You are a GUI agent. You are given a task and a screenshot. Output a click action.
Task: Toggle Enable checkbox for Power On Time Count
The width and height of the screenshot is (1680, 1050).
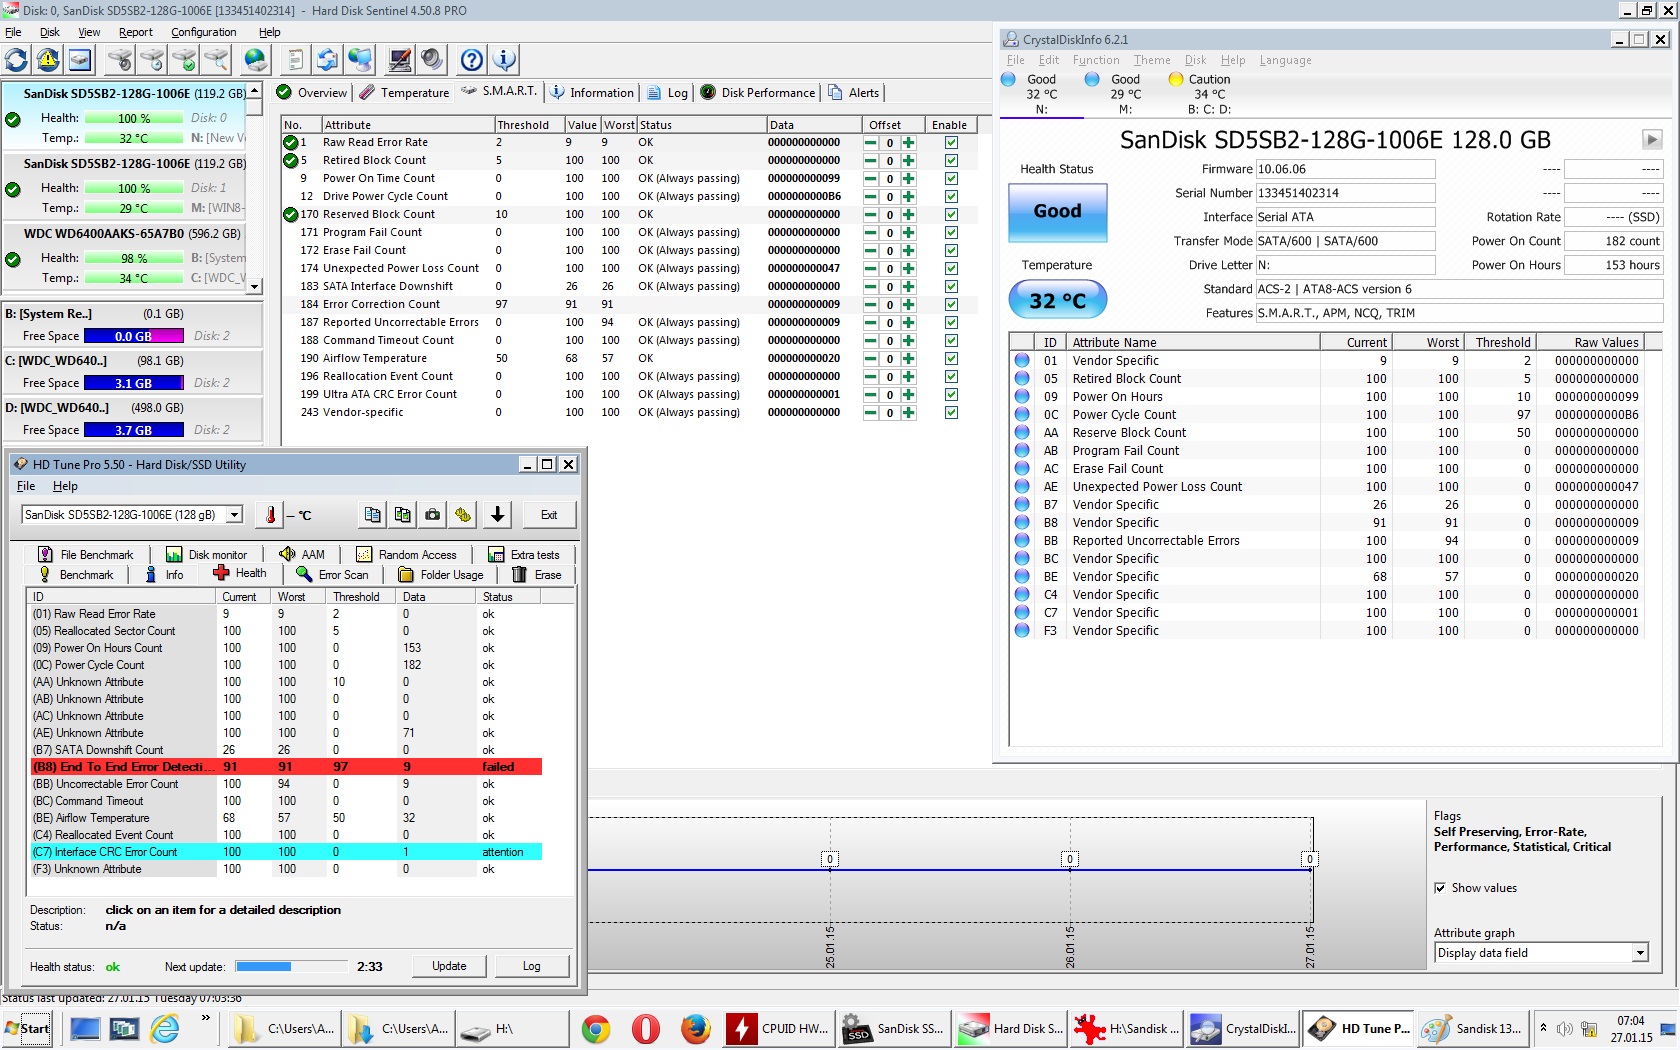click(x=951, y=179)
